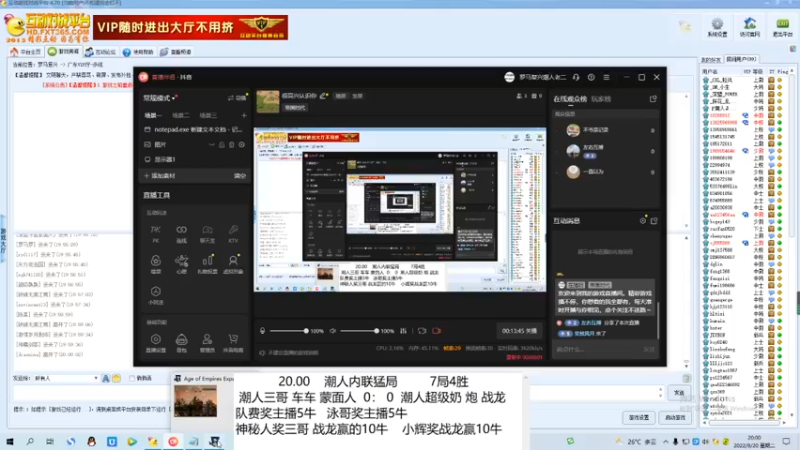Viewport: 800px width, 450px height.
Task: Click the screen rotate/switch icon in control bar
Action: click(422, 331)
